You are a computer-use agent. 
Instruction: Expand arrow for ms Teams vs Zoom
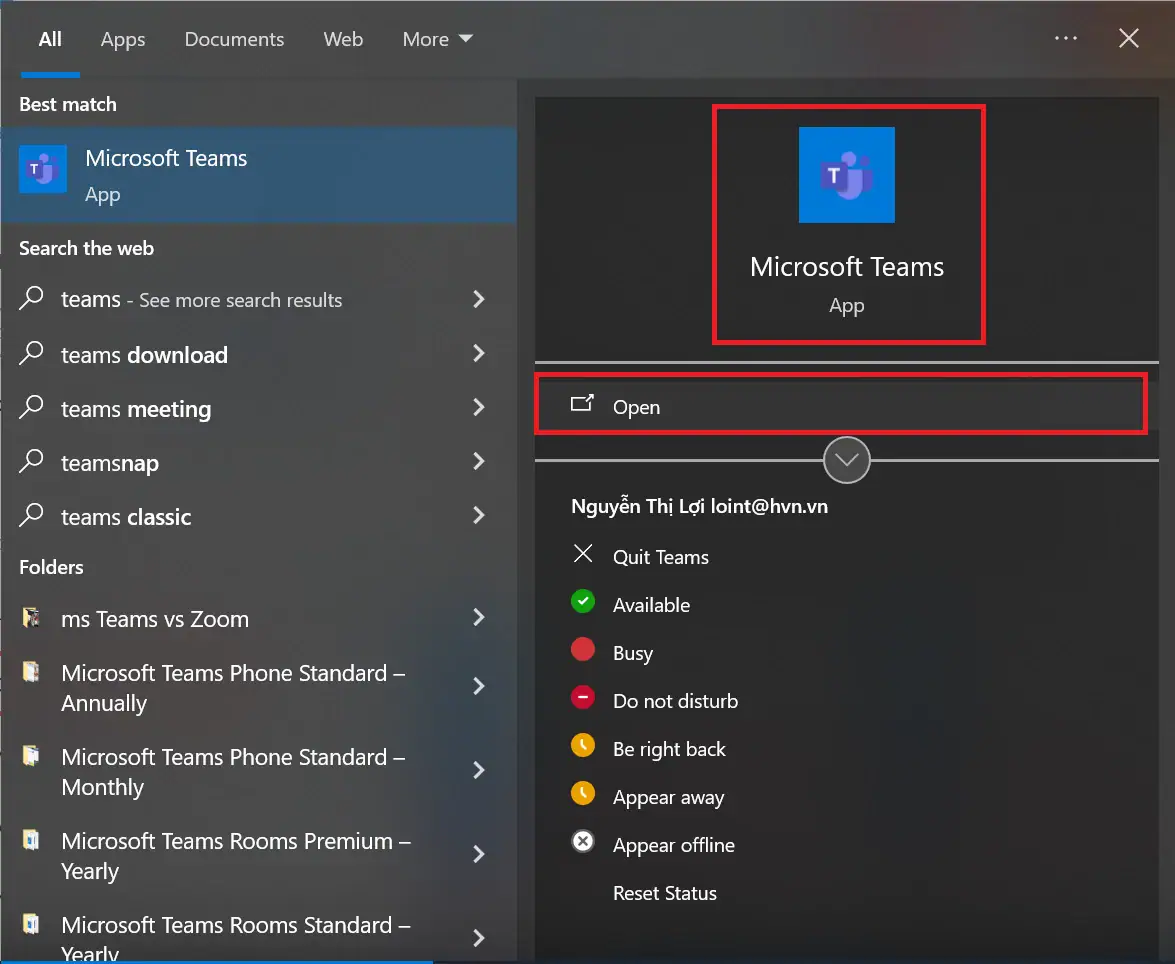(x=479, y=618)
